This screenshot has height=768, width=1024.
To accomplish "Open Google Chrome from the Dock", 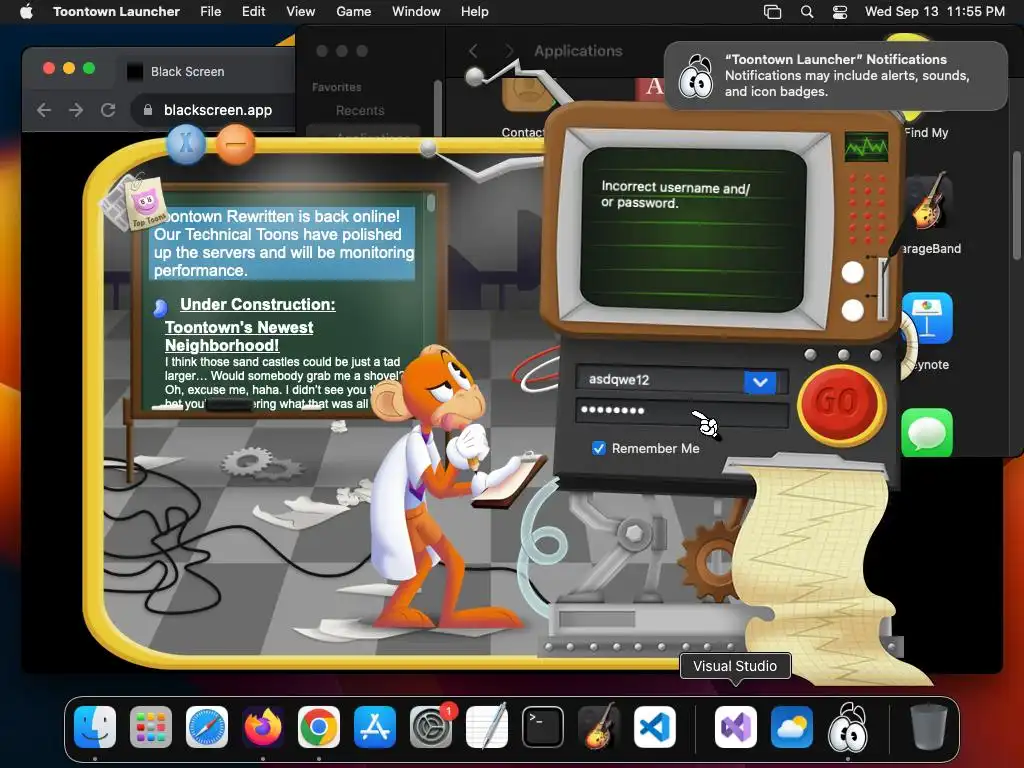I will (x=319, y=727).
